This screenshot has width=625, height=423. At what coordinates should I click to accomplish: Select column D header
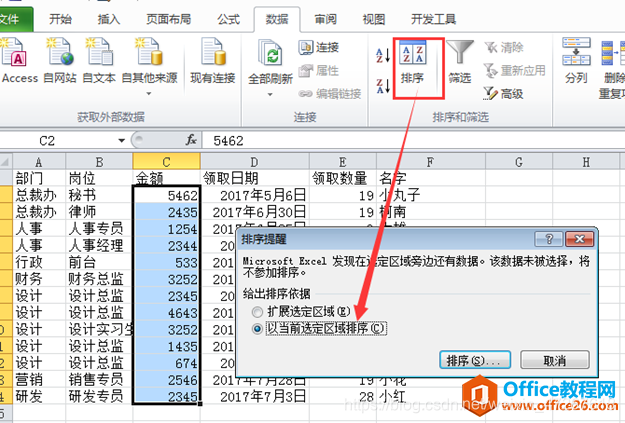click(x=254, y=162)
